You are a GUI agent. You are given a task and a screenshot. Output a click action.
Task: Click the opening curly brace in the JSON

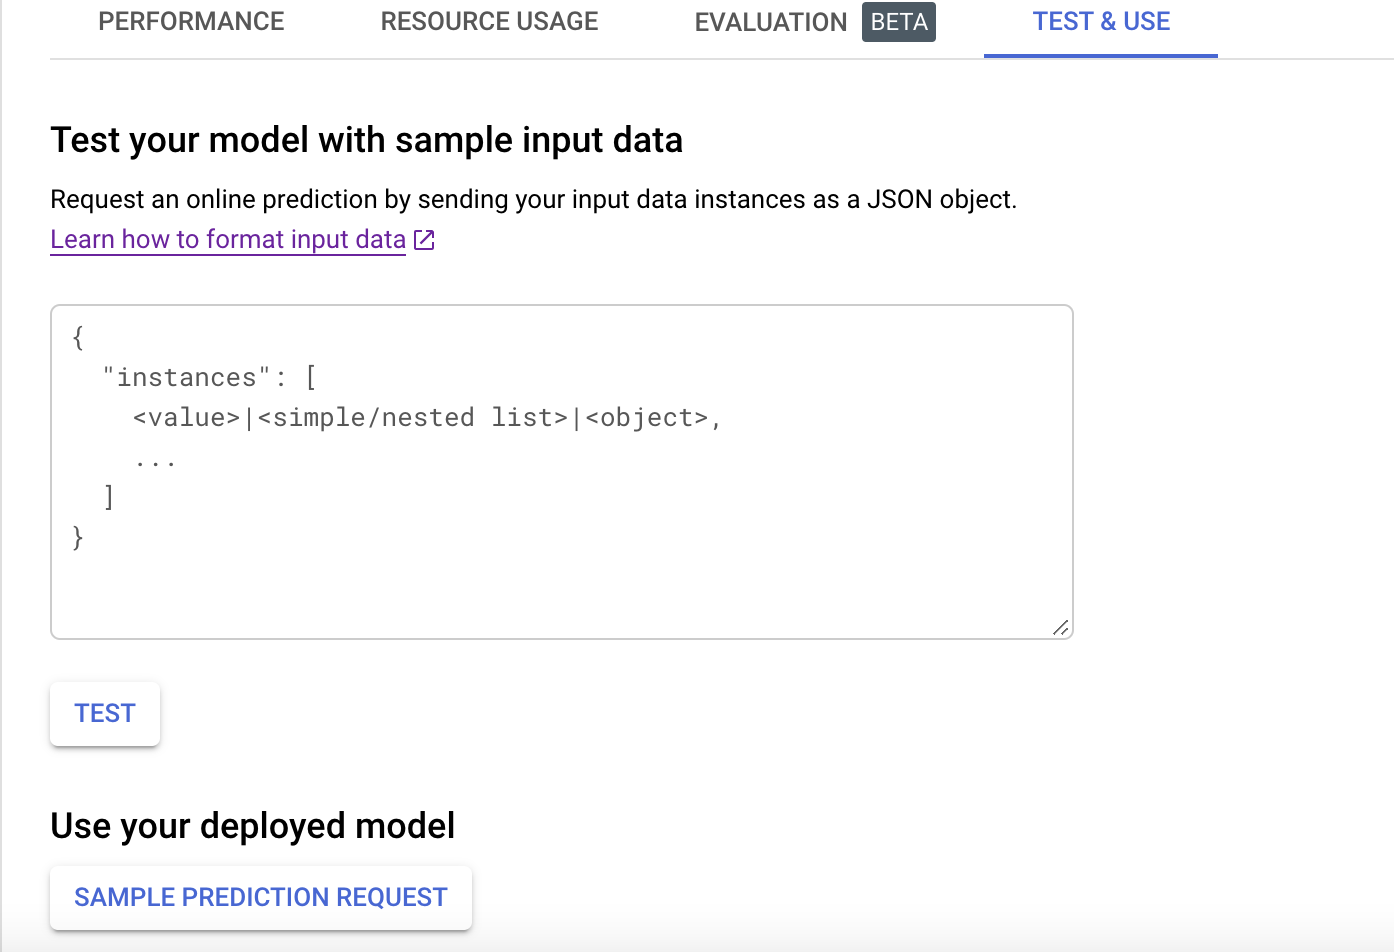pyautogui.click(x=78, y=338)
